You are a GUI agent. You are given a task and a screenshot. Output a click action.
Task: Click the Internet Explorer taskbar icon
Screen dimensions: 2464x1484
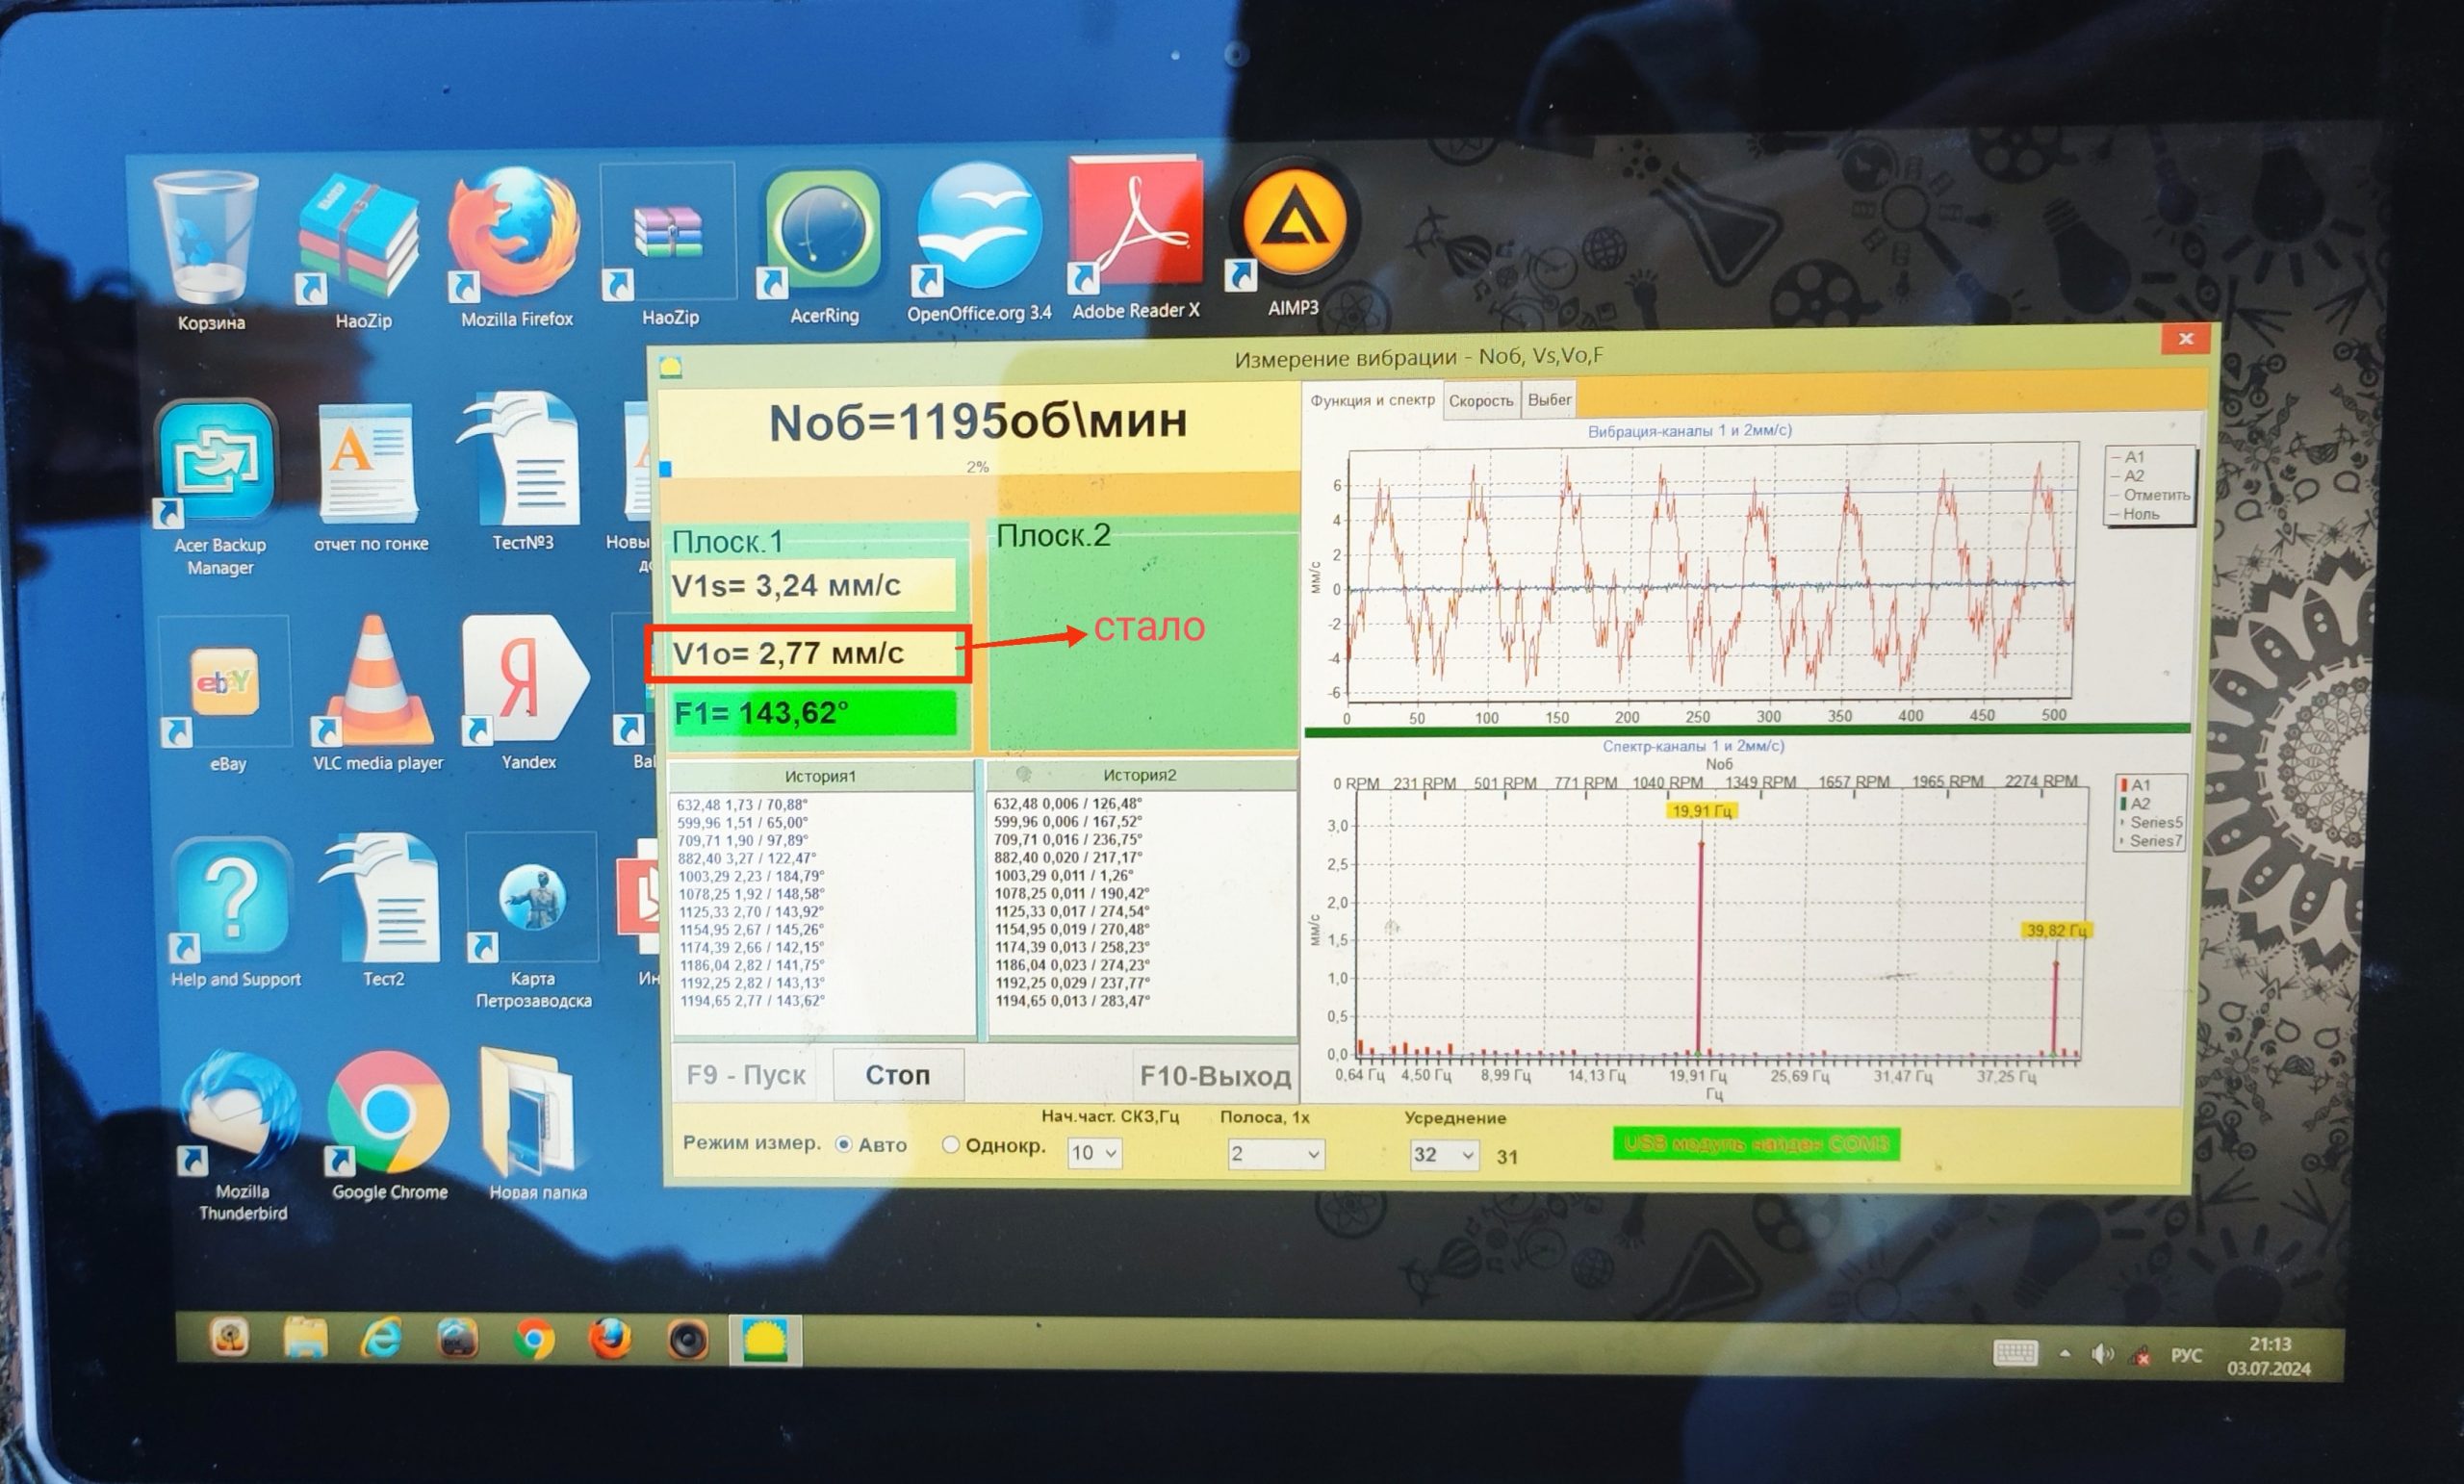point(382,1339)
